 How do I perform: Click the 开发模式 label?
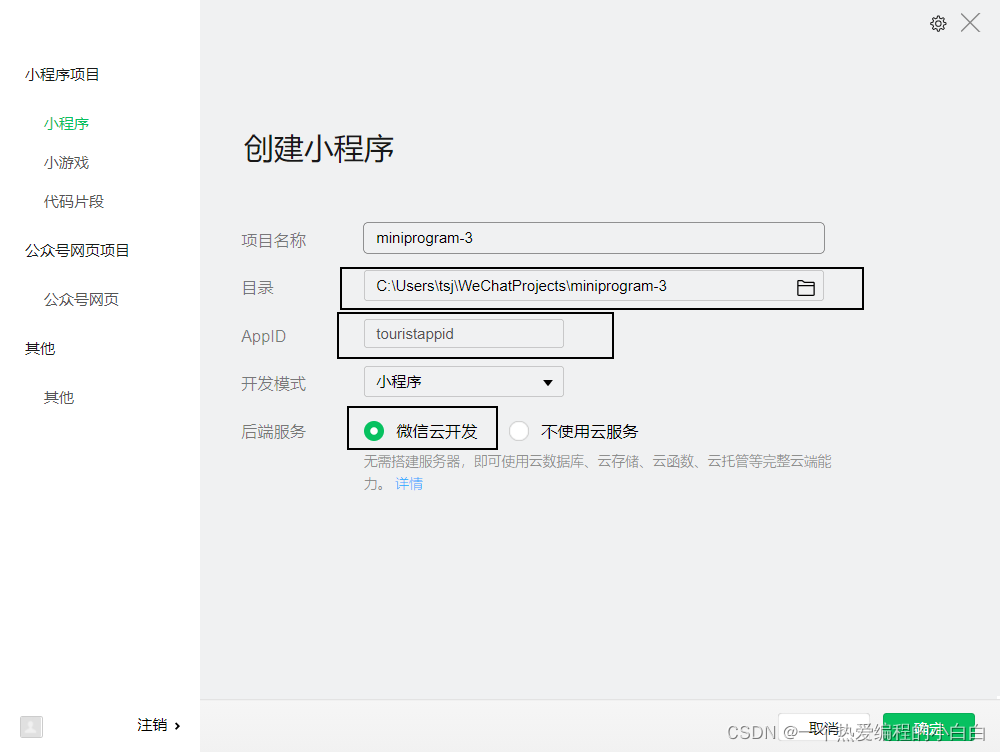tap(274, 383)
